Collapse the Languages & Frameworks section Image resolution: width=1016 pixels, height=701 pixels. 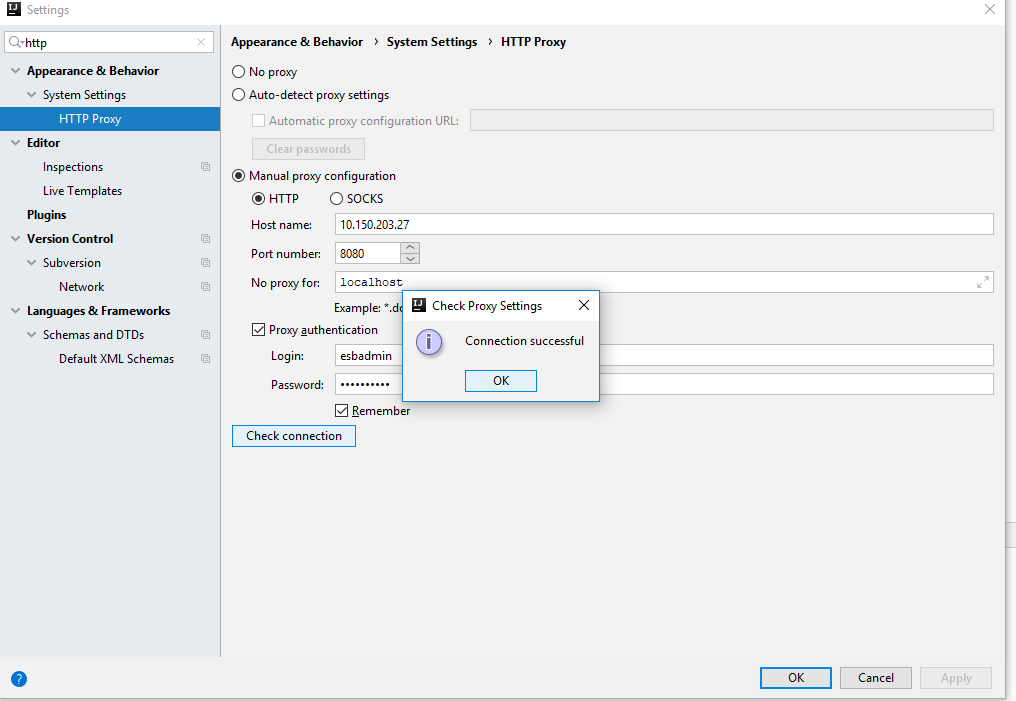[x=14, y=310]
